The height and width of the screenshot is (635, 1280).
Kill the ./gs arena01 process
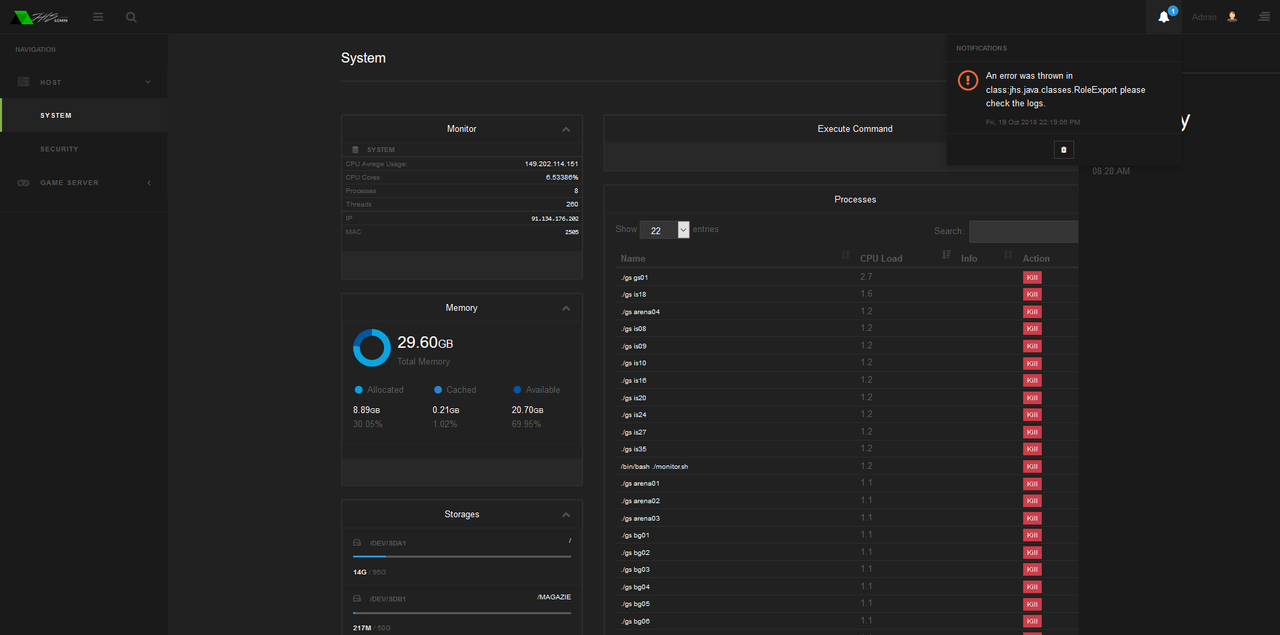pyautogui.click(x=1032, y=483)
